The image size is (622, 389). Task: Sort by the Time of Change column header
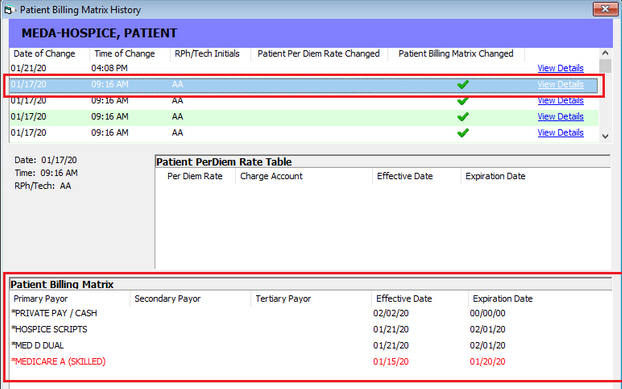tap(124, 54)
